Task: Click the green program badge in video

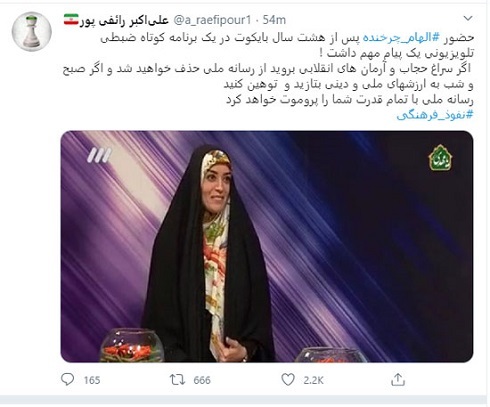Action: pos(440,158)
